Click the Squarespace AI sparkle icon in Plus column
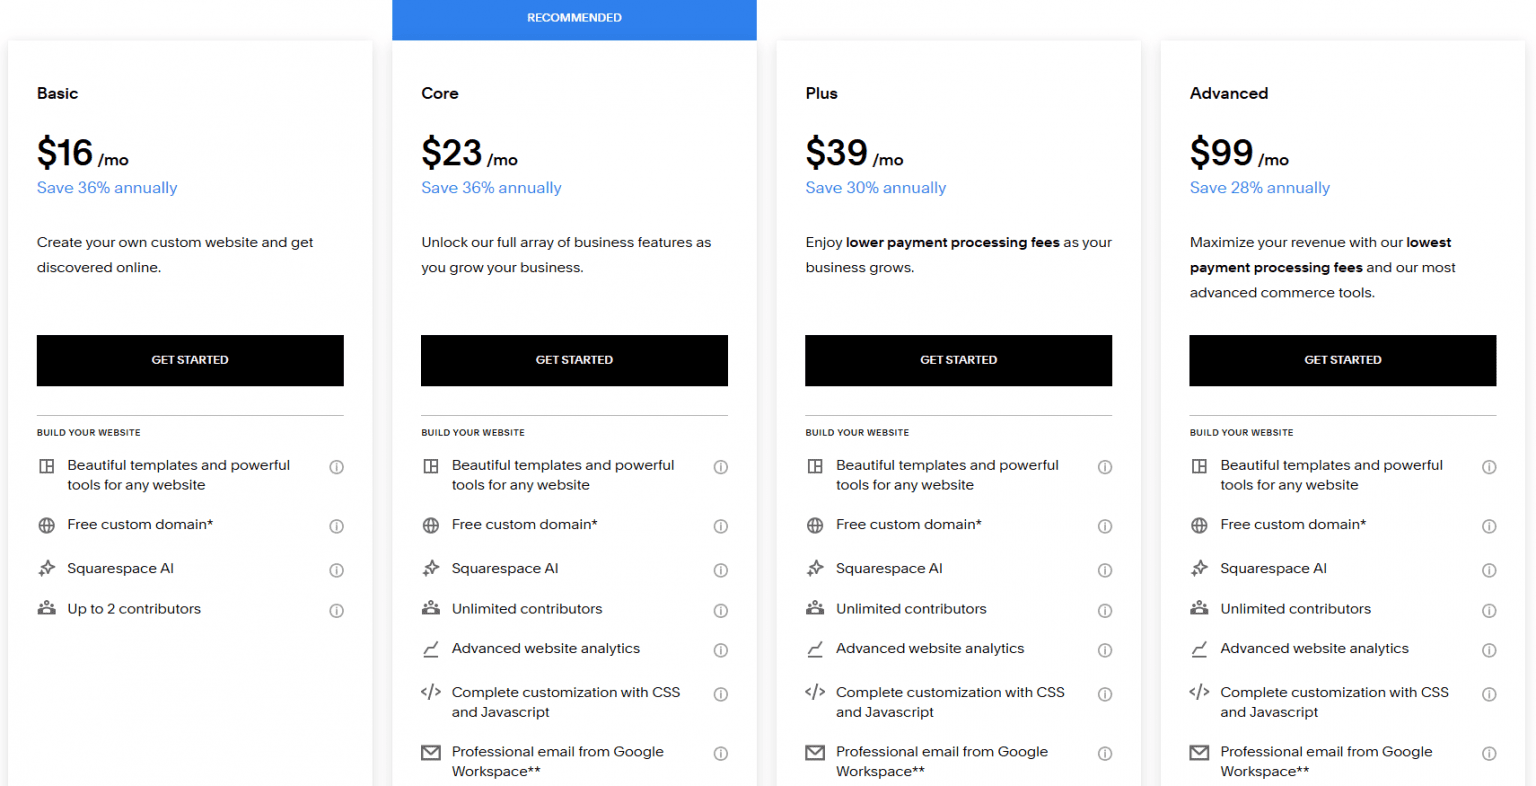 tap(815, 568)
